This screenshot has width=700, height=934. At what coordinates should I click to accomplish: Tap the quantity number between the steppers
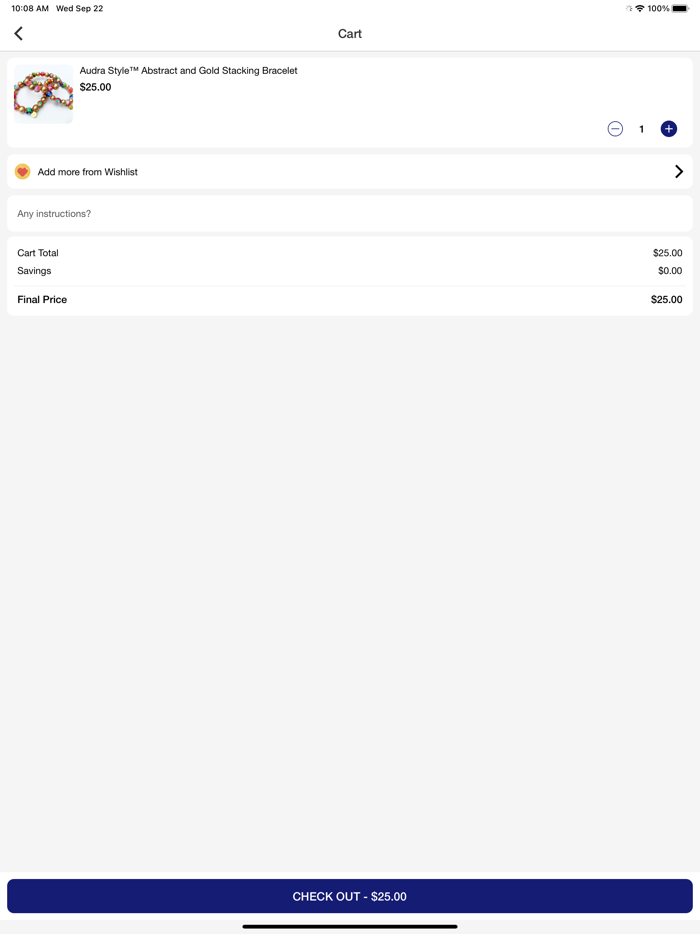coord(642,129)
